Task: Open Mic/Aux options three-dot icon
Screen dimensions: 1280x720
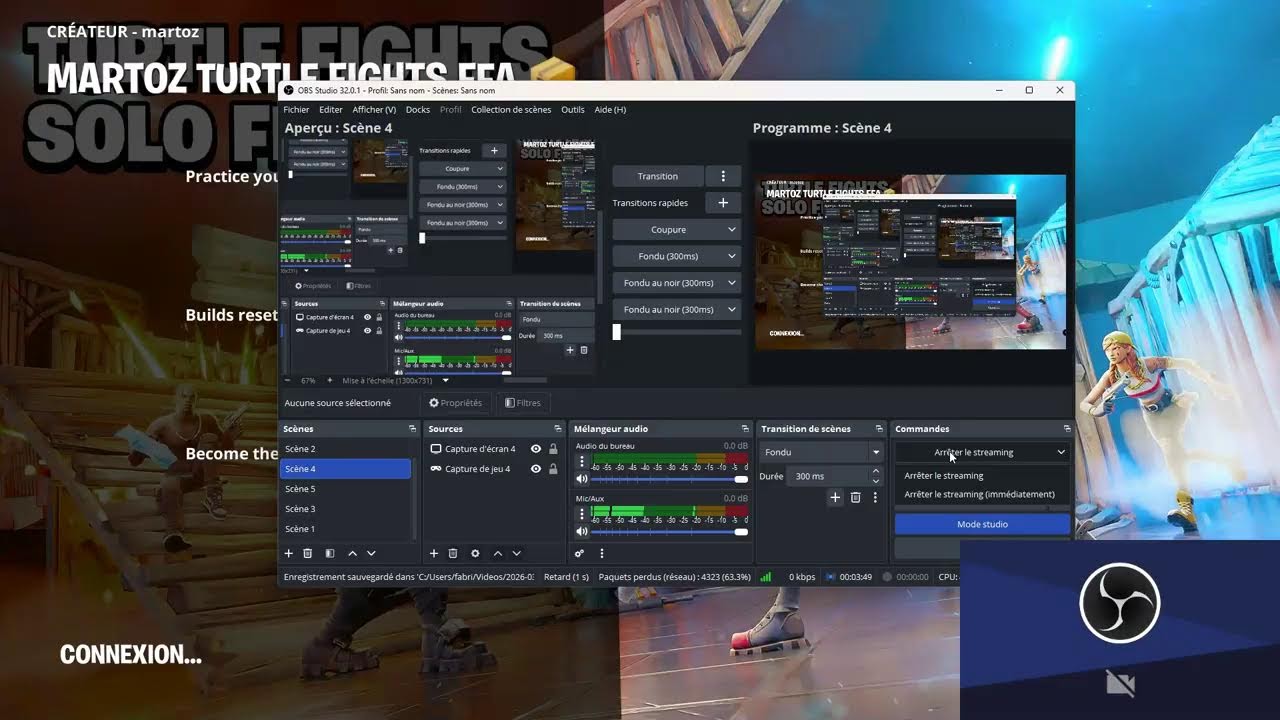Action: click(x=582, y=514)
